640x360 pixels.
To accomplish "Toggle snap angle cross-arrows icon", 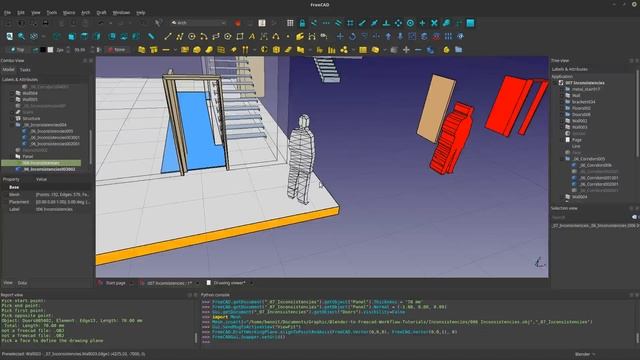I will pos(398,23).
